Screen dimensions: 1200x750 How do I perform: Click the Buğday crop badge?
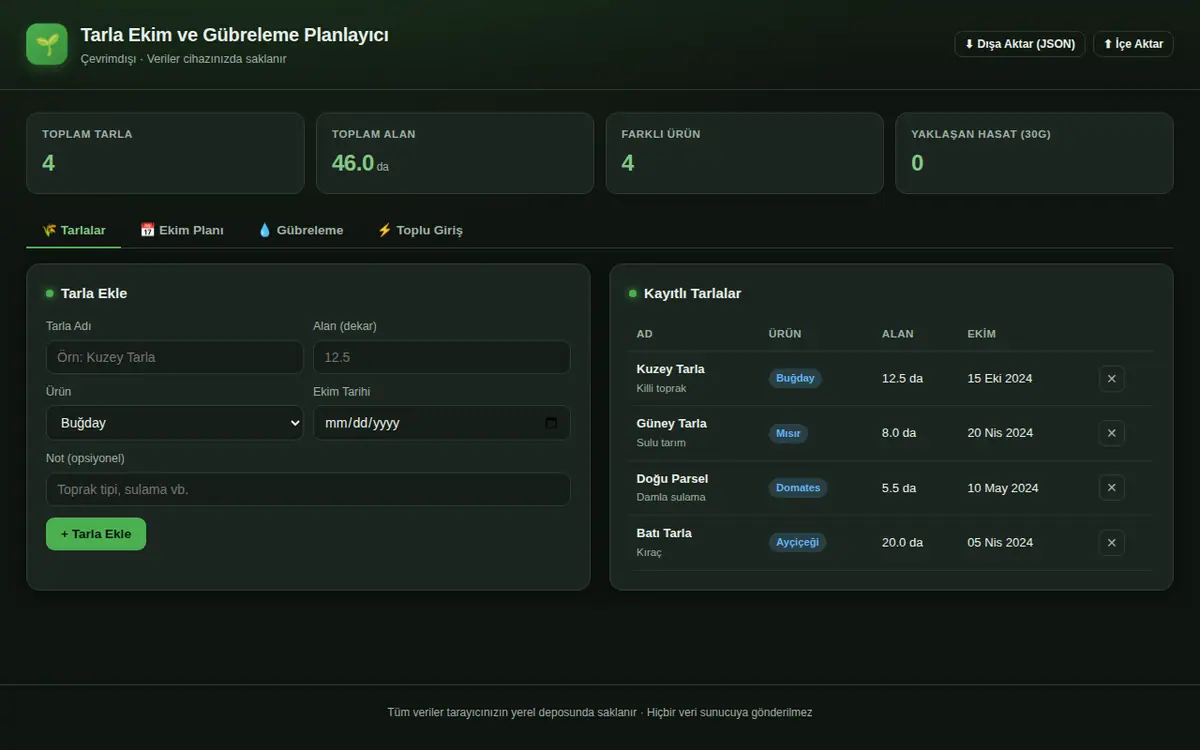796,378
